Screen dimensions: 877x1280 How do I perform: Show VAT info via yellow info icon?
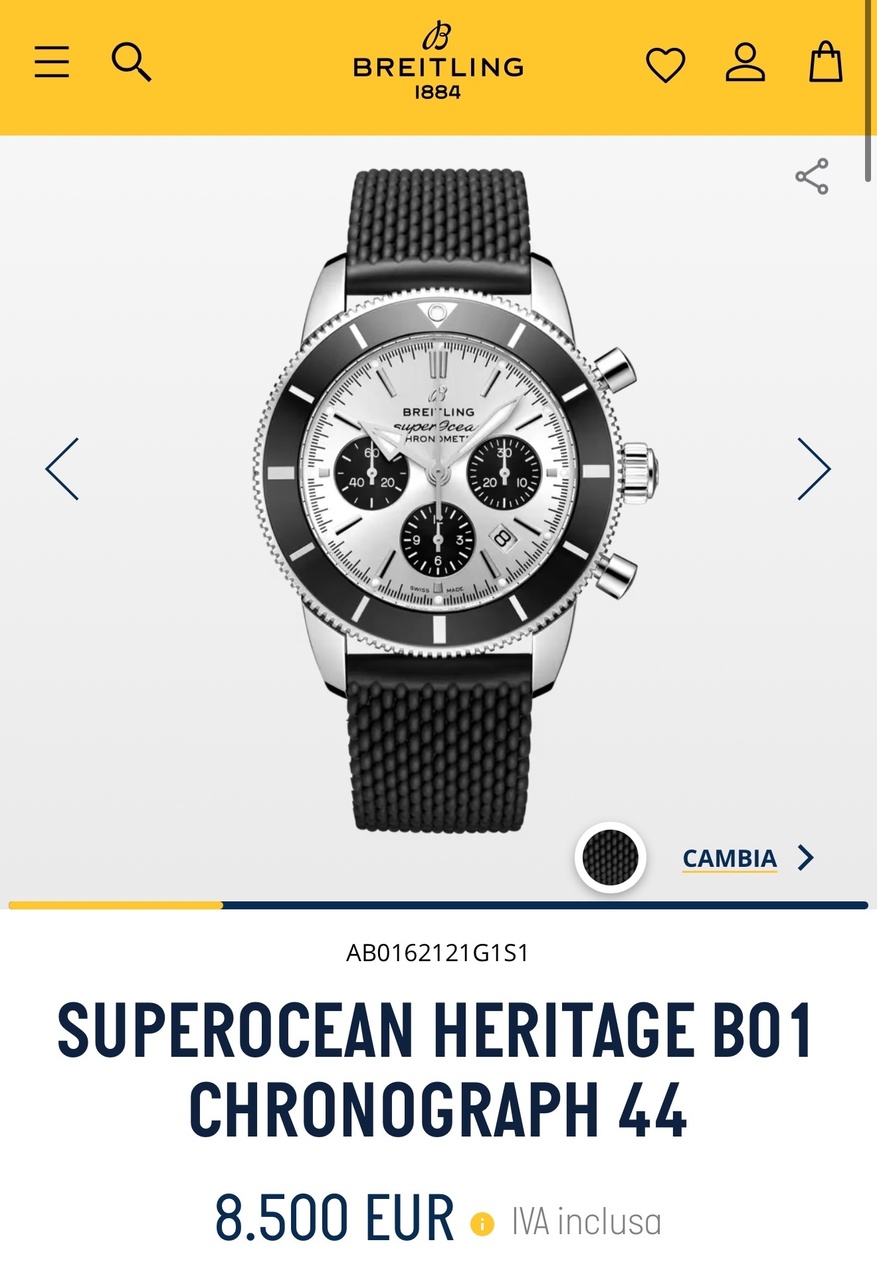482,1224
